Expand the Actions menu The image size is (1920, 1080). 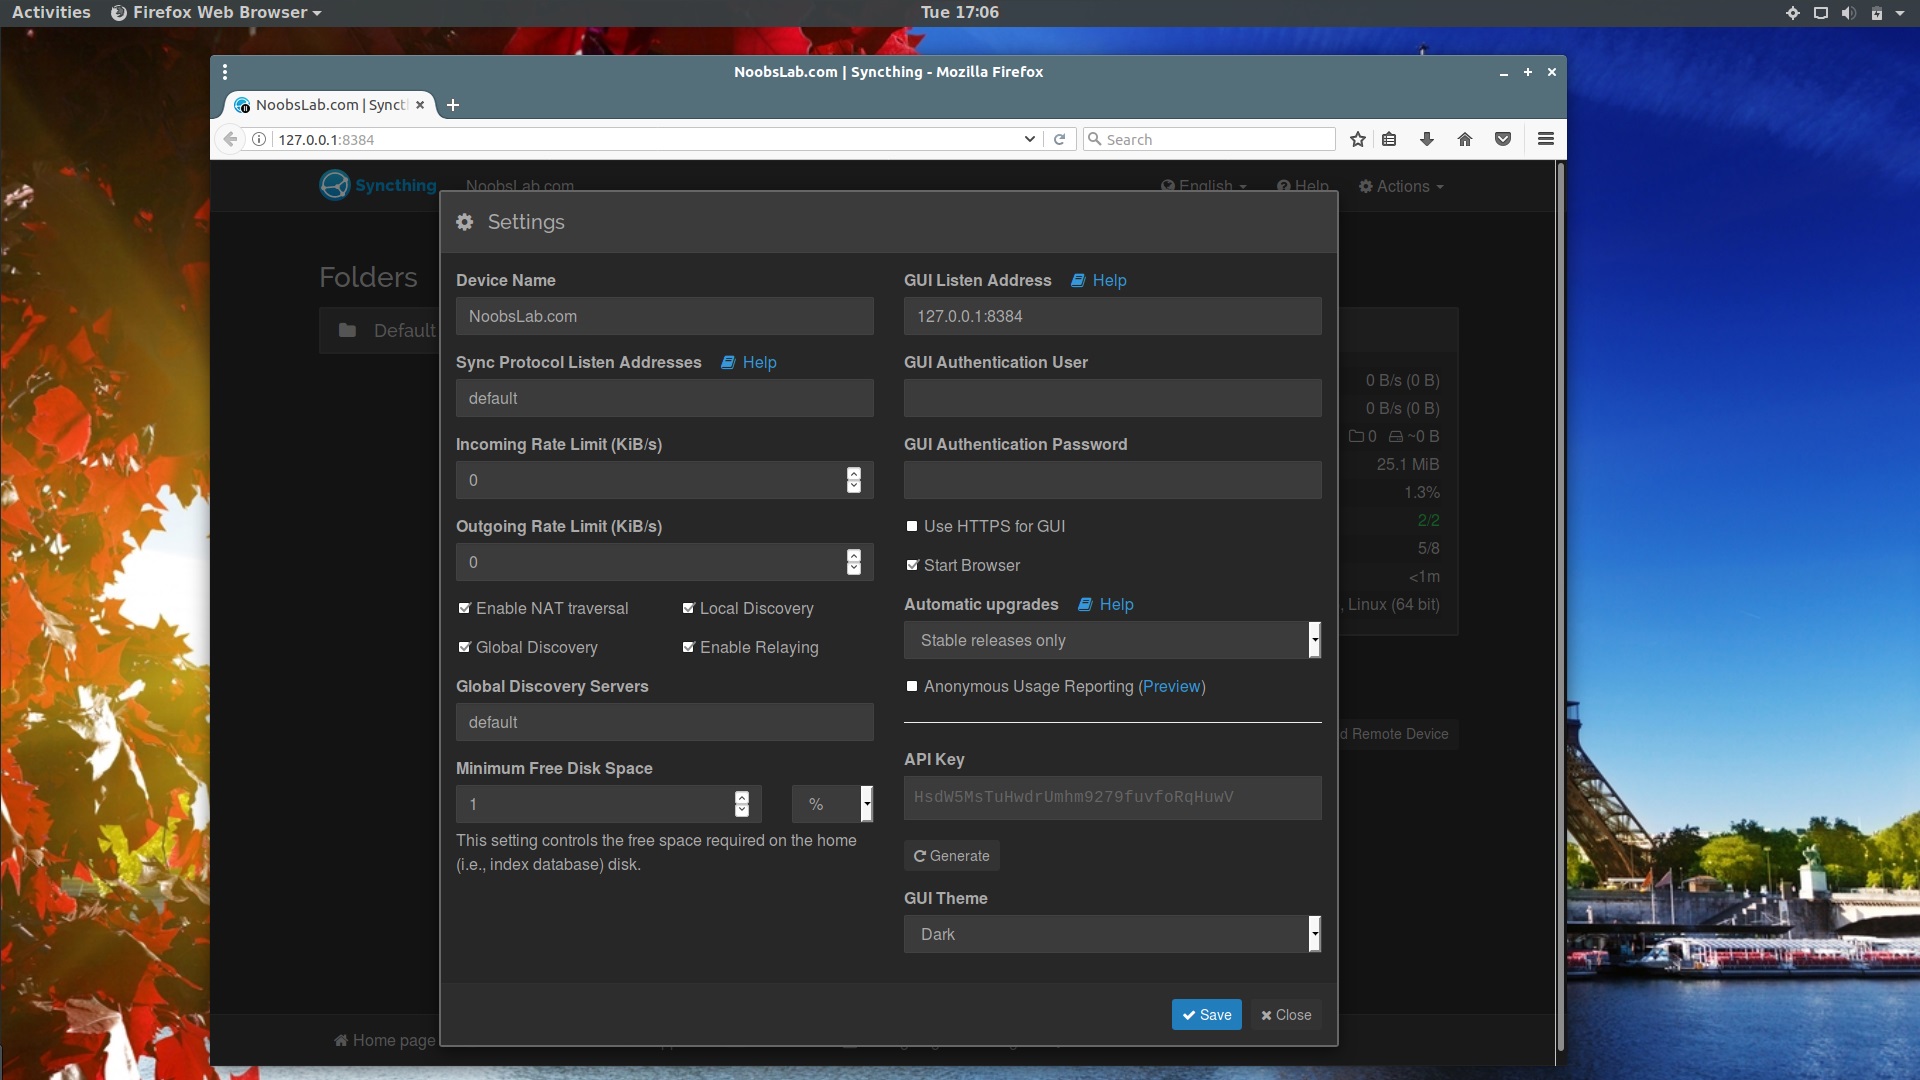[1401, 186]
